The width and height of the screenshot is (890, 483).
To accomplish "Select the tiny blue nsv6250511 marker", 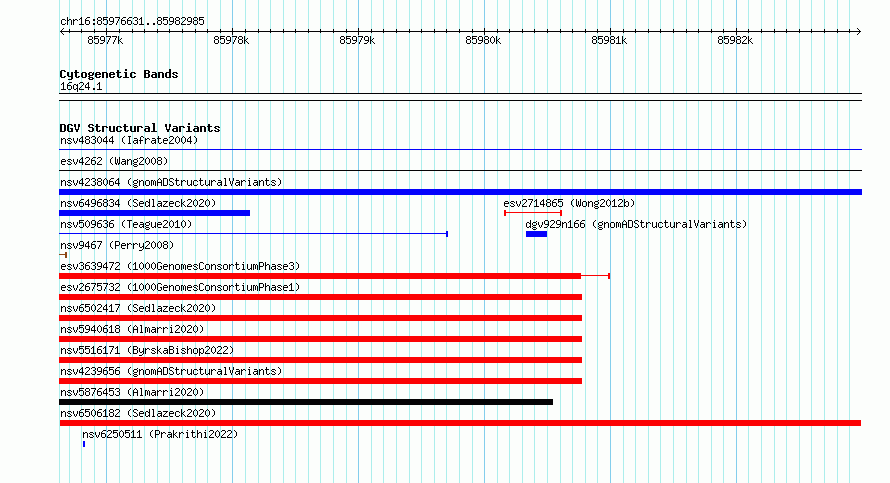I will click(x=84, y=444).
